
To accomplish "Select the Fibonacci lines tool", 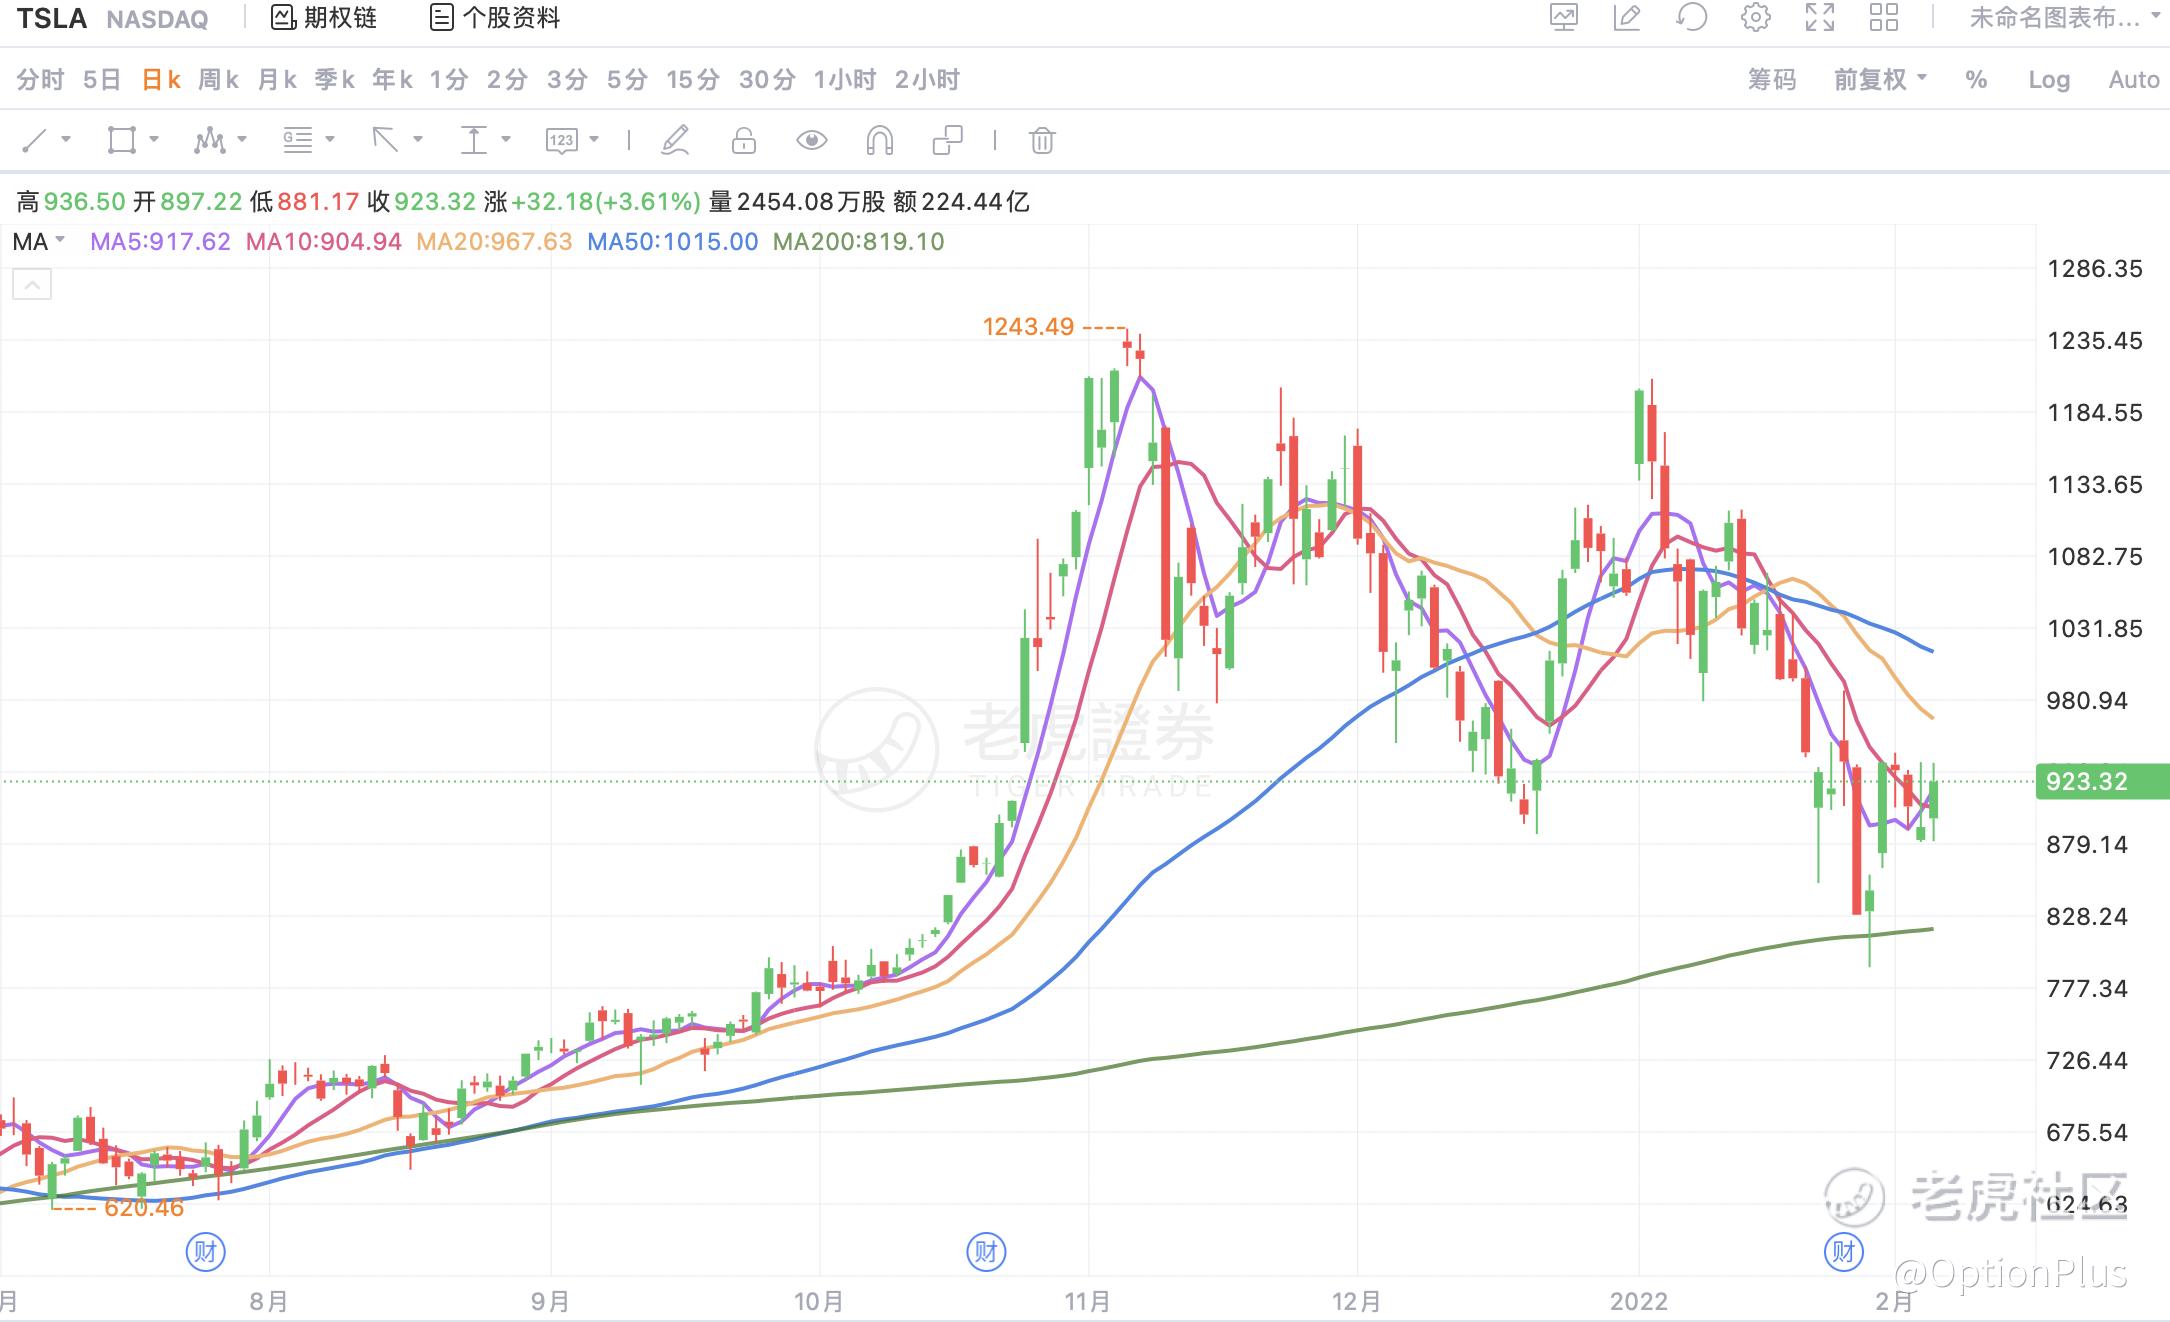I will pos(297,140).
